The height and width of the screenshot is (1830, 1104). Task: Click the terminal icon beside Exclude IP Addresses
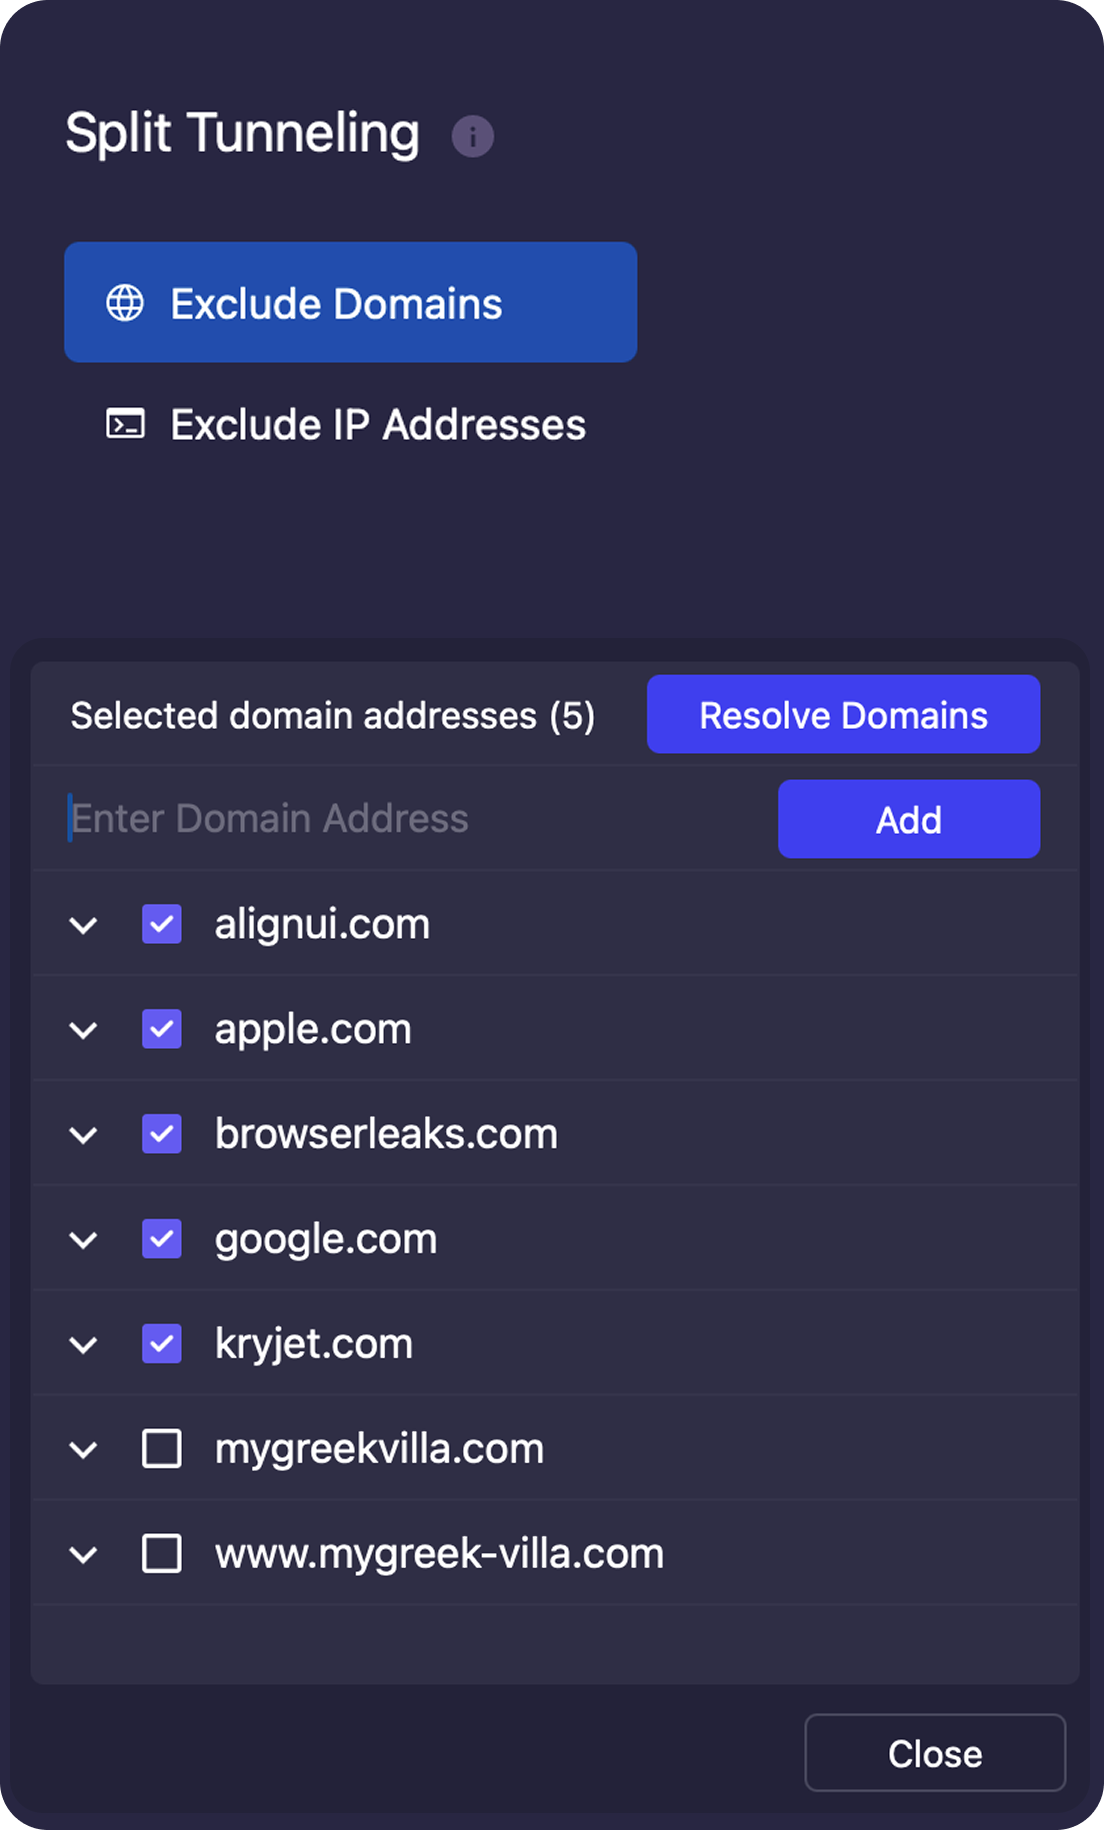[125, 425]
